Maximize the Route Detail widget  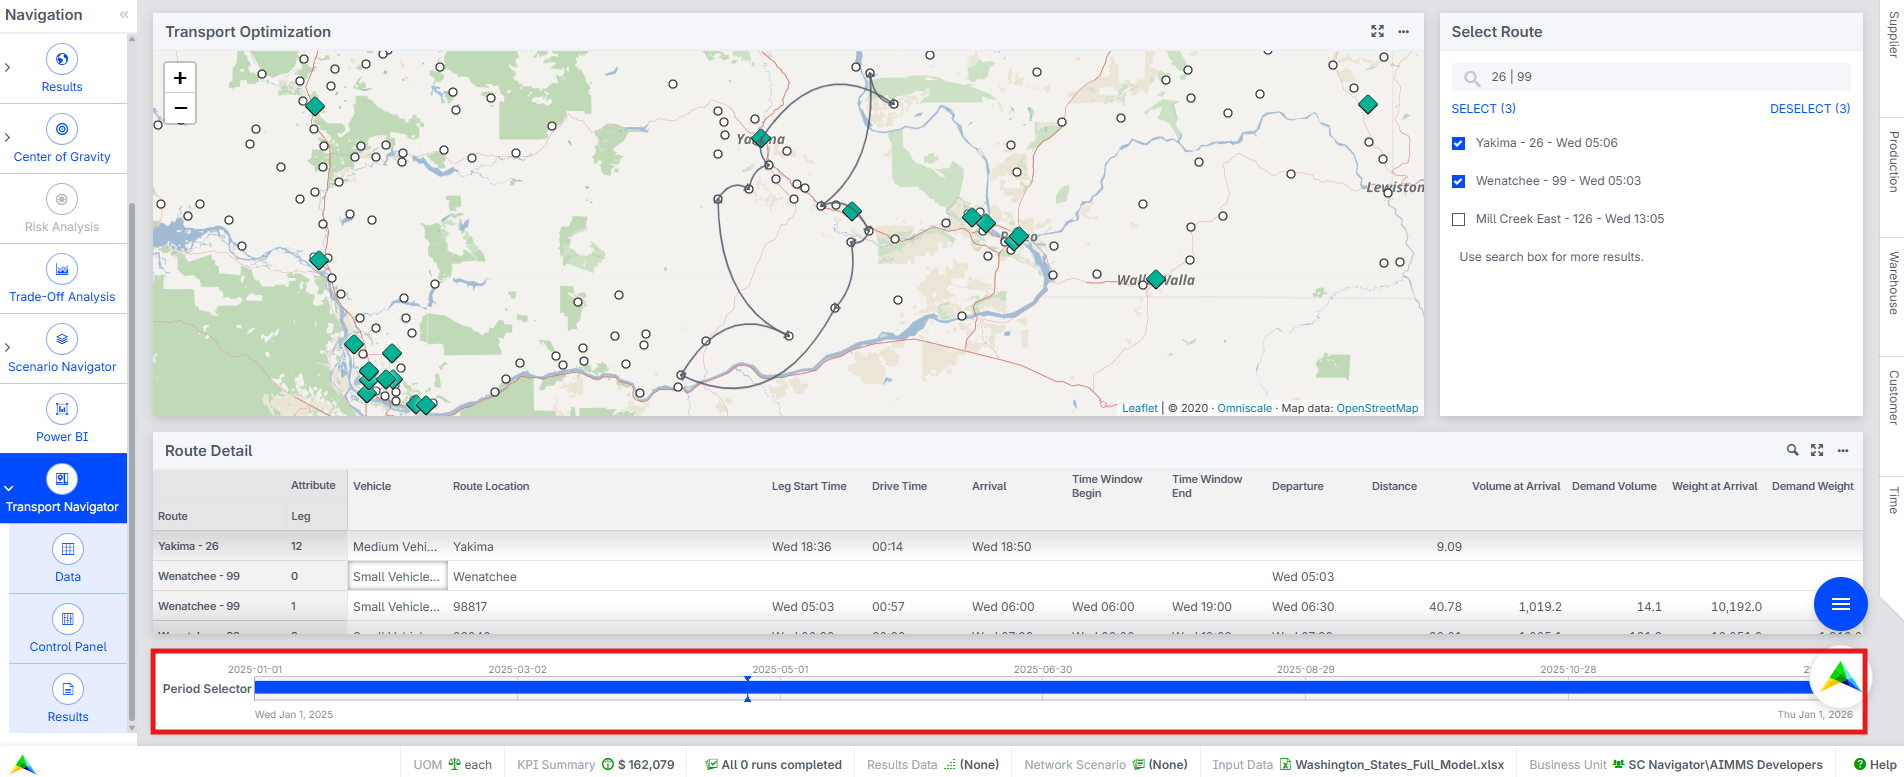[1817, 451]
